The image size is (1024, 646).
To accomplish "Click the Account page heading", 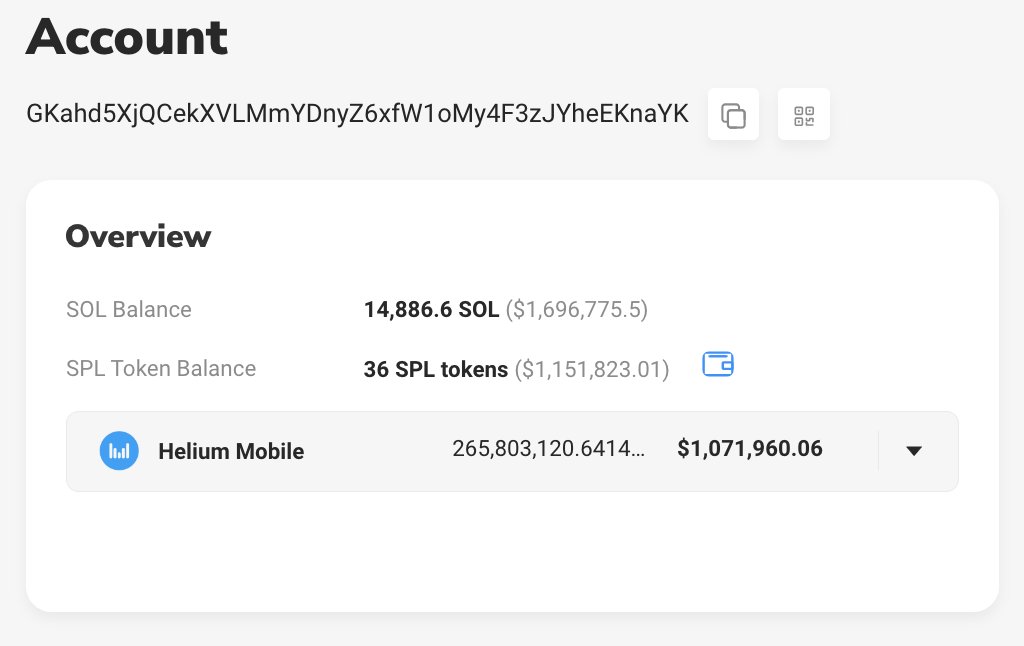I will click(127, 37).
